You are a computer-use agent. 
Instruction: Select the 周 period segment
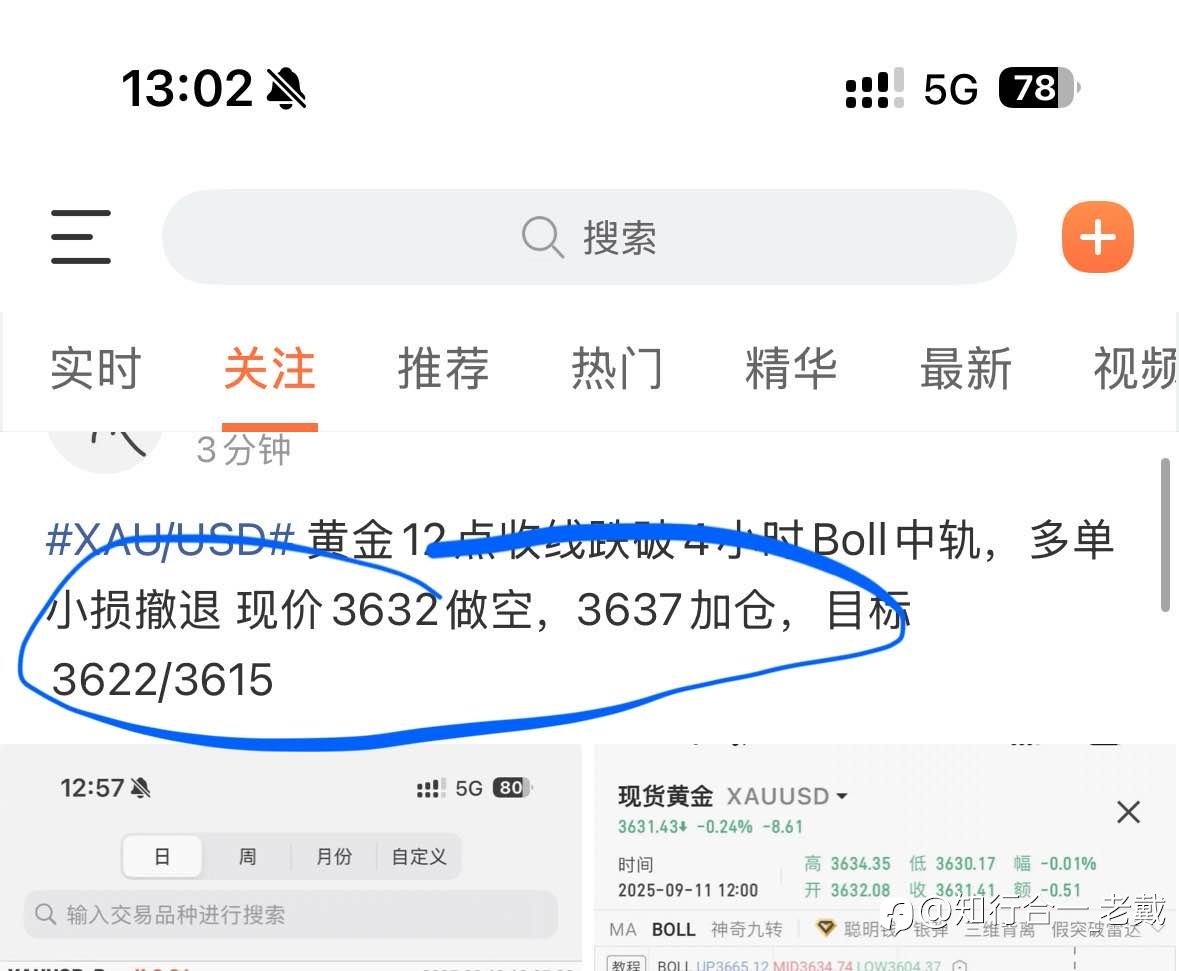(x=247, y=856)
